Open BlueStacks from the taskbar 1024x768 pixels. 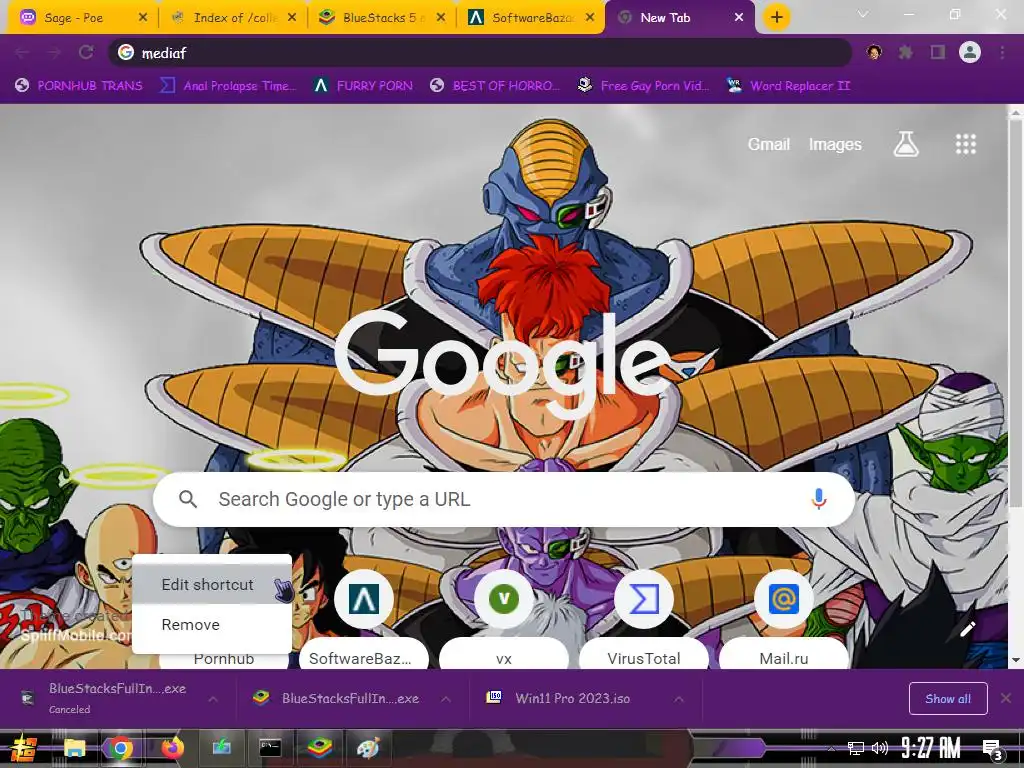point(319,748)
